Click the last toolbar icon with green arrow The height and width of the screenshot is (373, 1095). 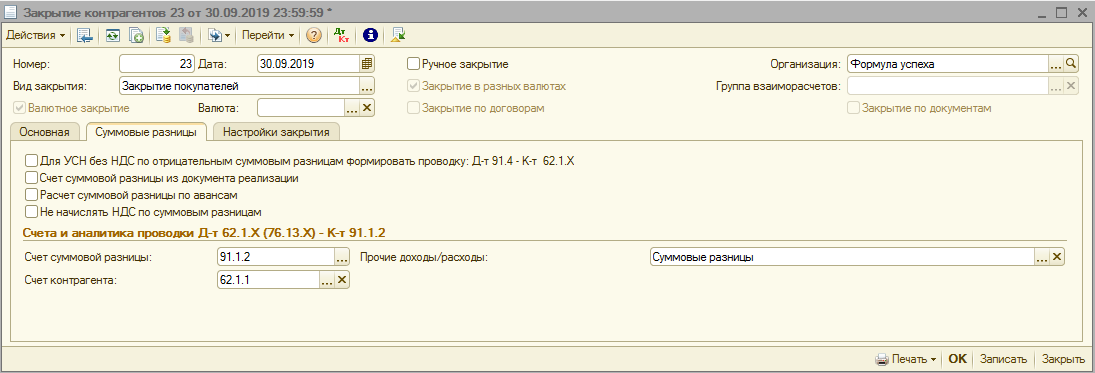coord(399,35)
